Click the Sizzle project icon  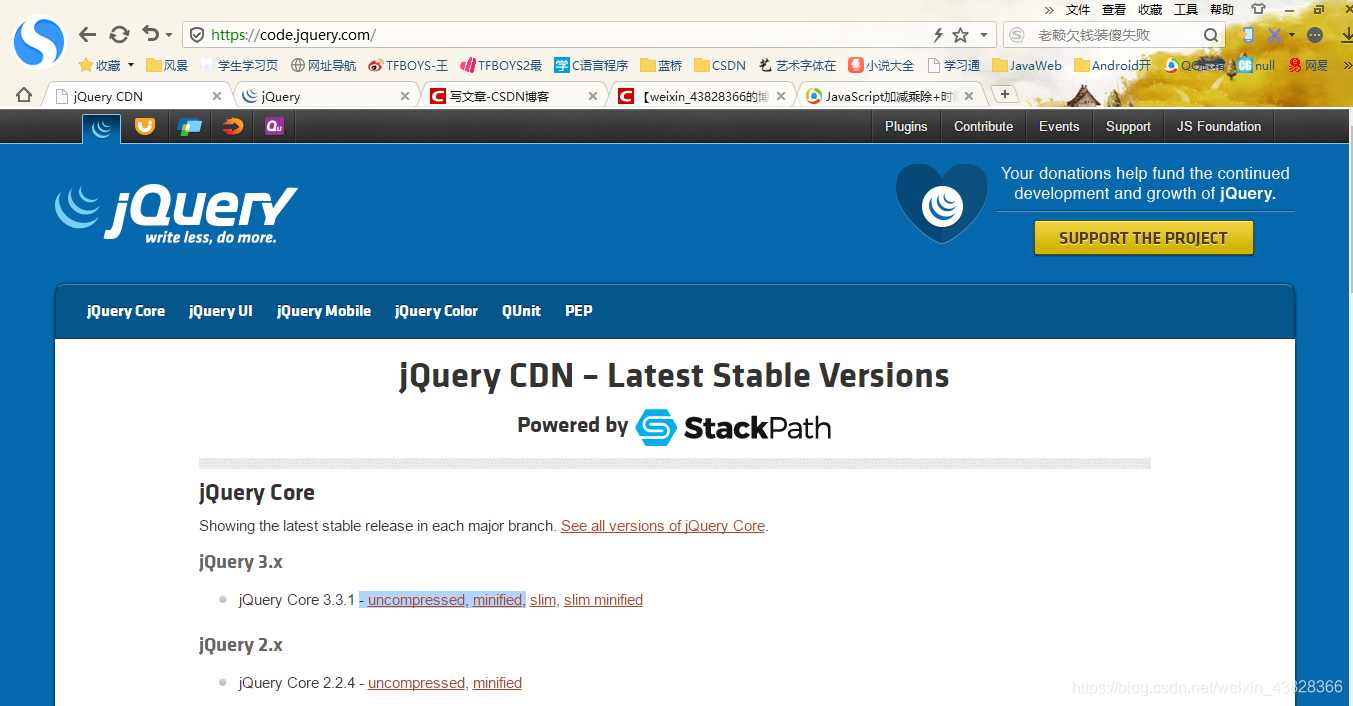[232, 127]
